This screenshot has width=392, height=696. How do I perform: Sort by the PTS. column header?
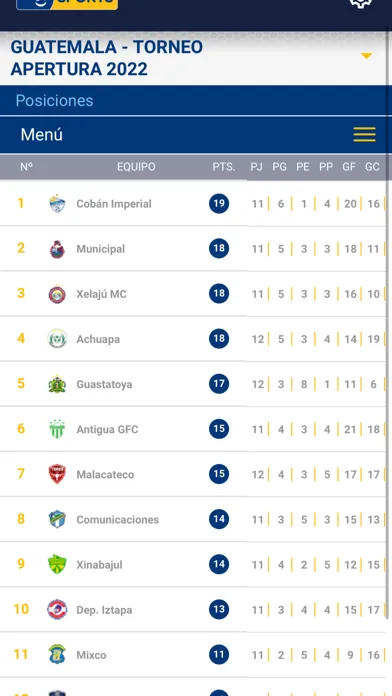224,167
